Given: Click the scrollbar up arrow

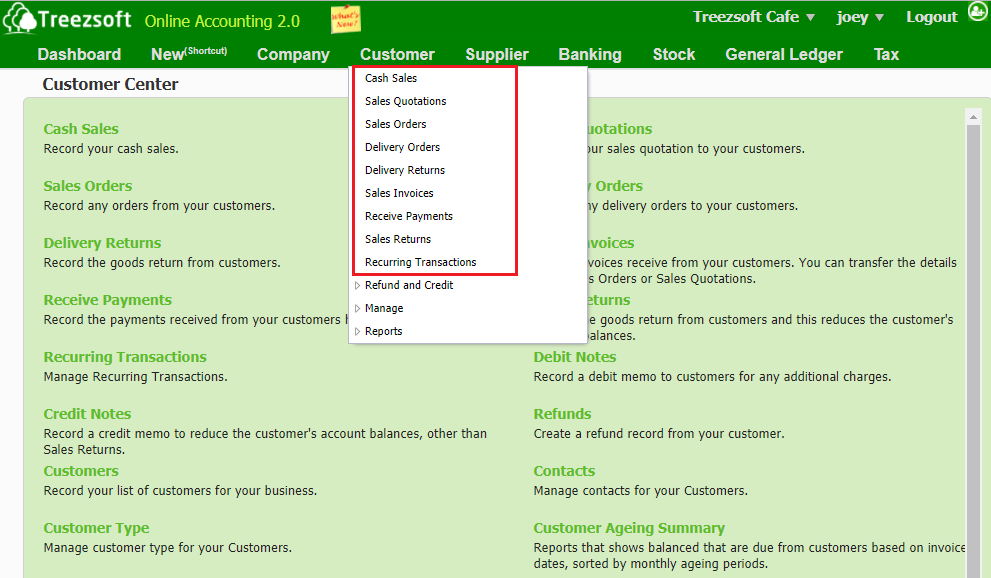Looking at the screenshot, I should [x=973, y=117].
